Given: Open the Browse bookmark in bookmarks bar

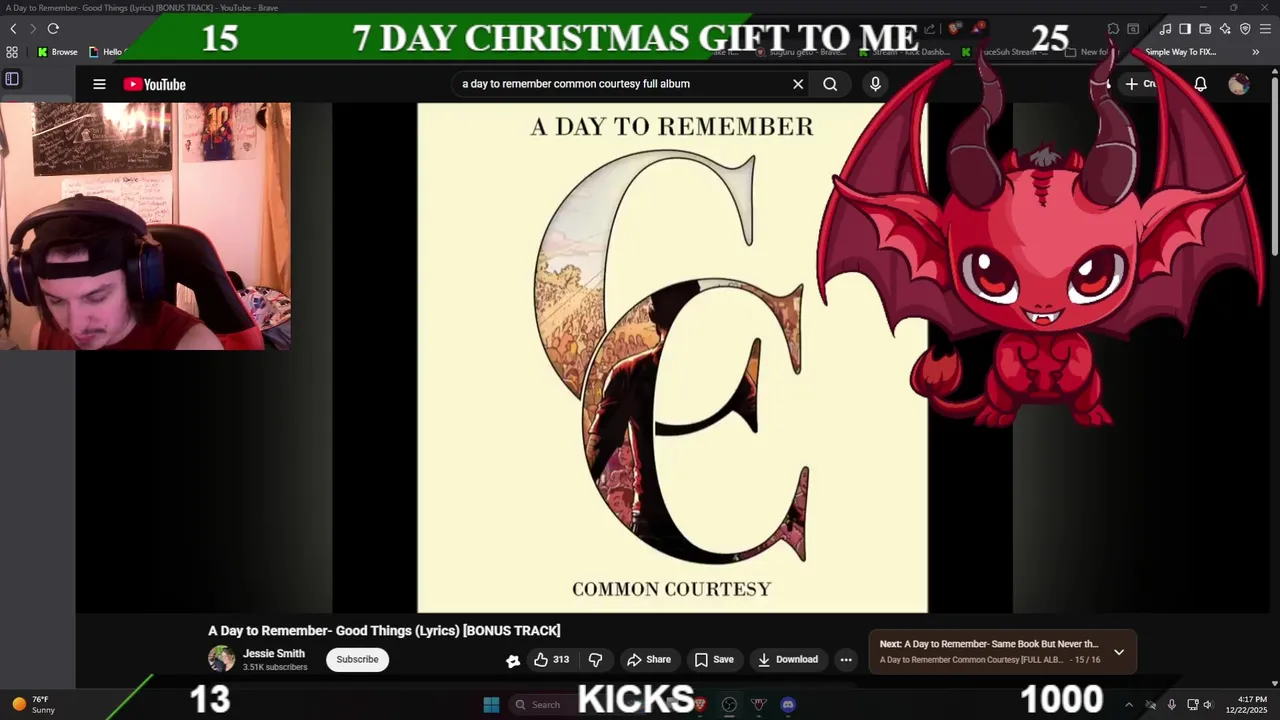Looking at the screenshot, I should tap(57, 52).
